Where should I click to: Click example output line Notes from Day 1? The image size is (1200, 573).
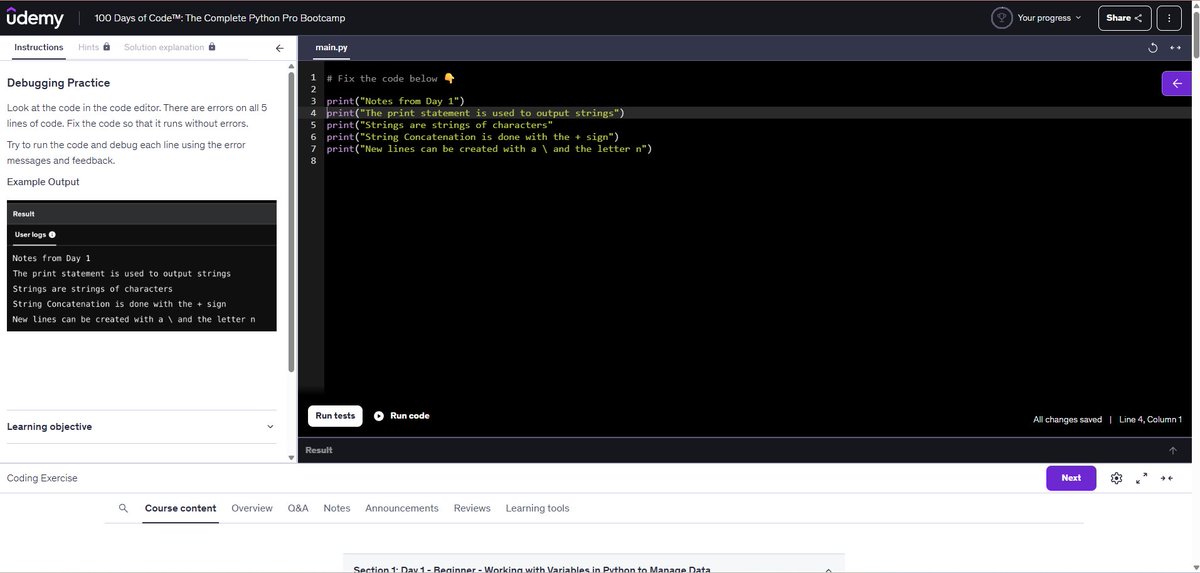tap(52, 258)
